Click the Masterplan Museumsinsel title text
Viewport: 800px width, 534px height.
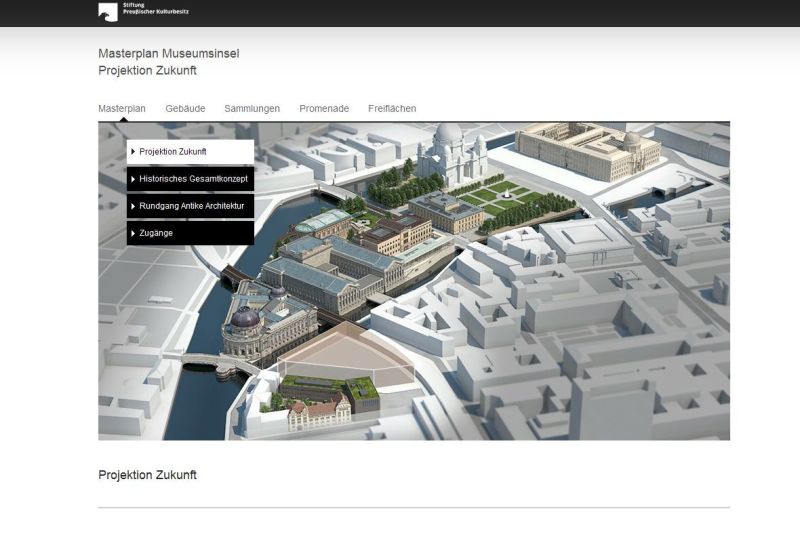168,54
